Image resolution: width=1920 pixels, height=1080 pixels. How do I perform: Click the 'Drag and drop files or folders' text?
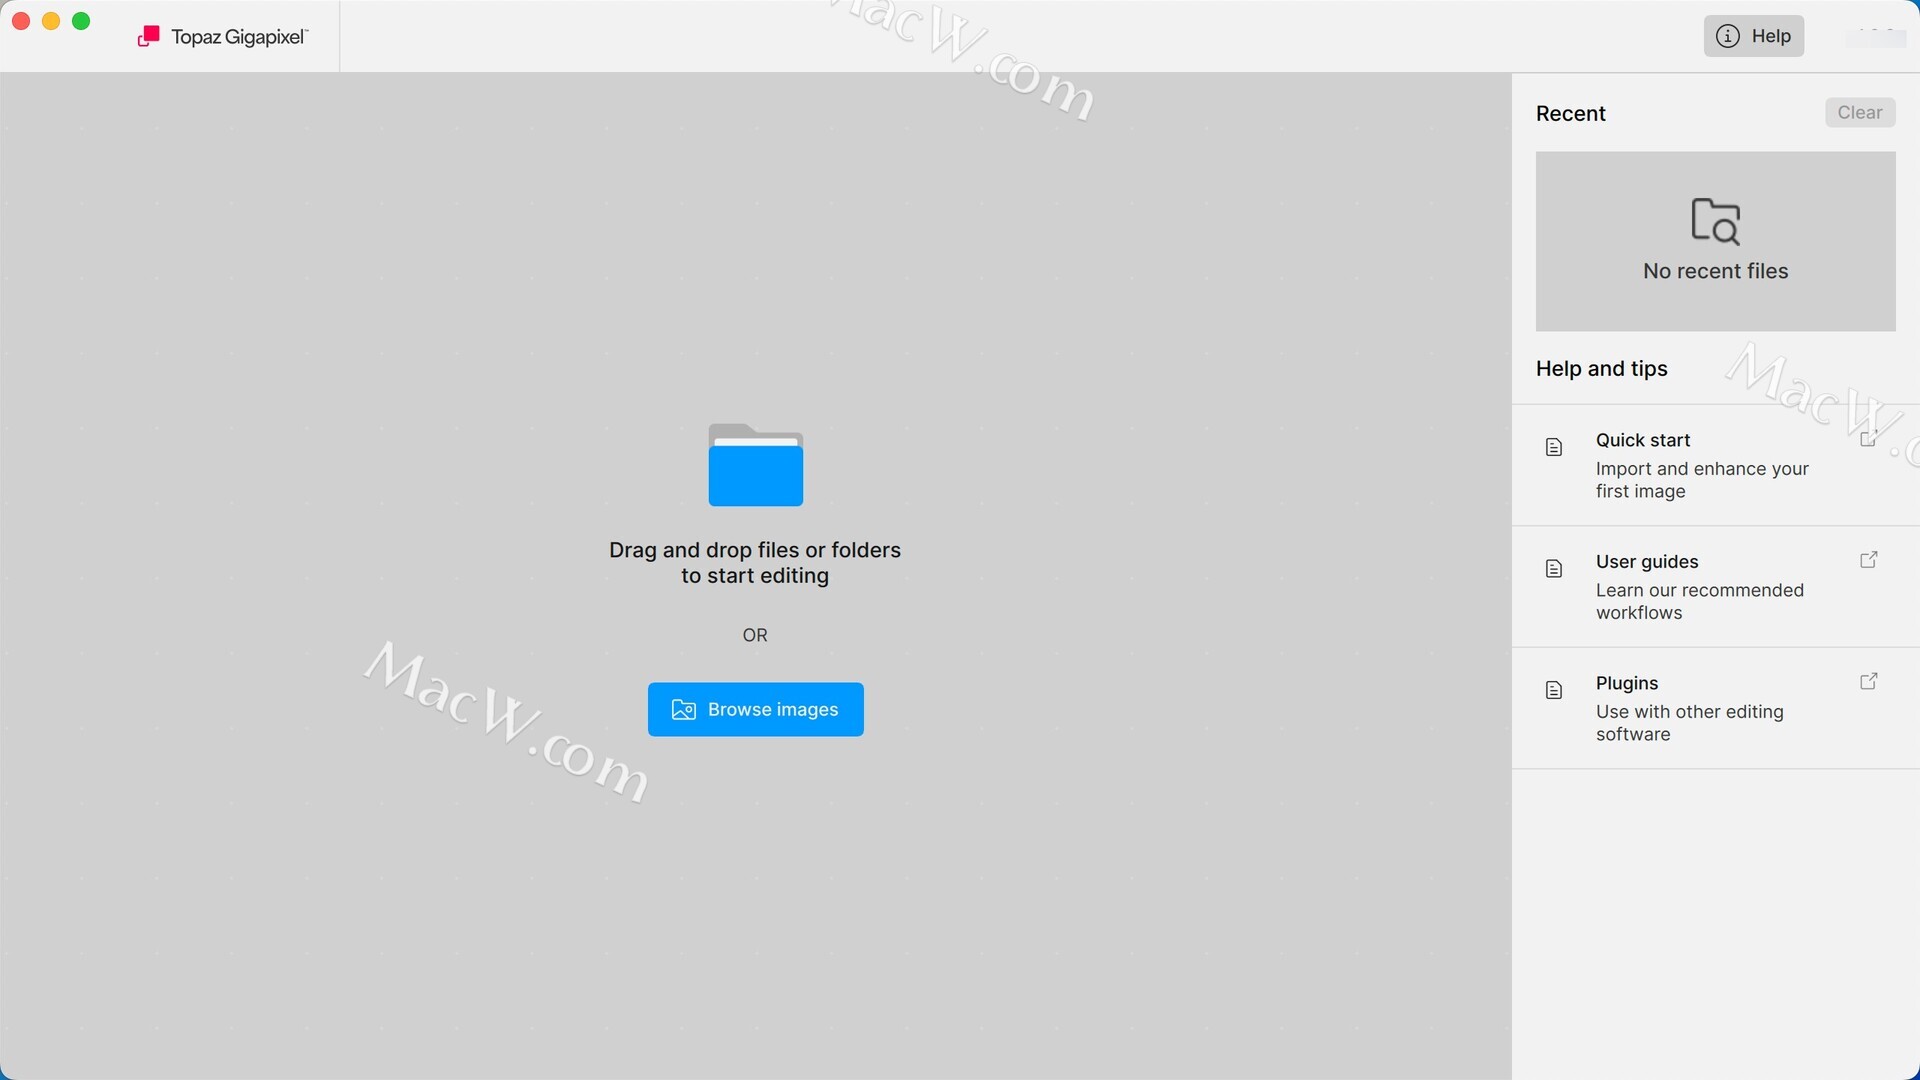pos(754,551)
